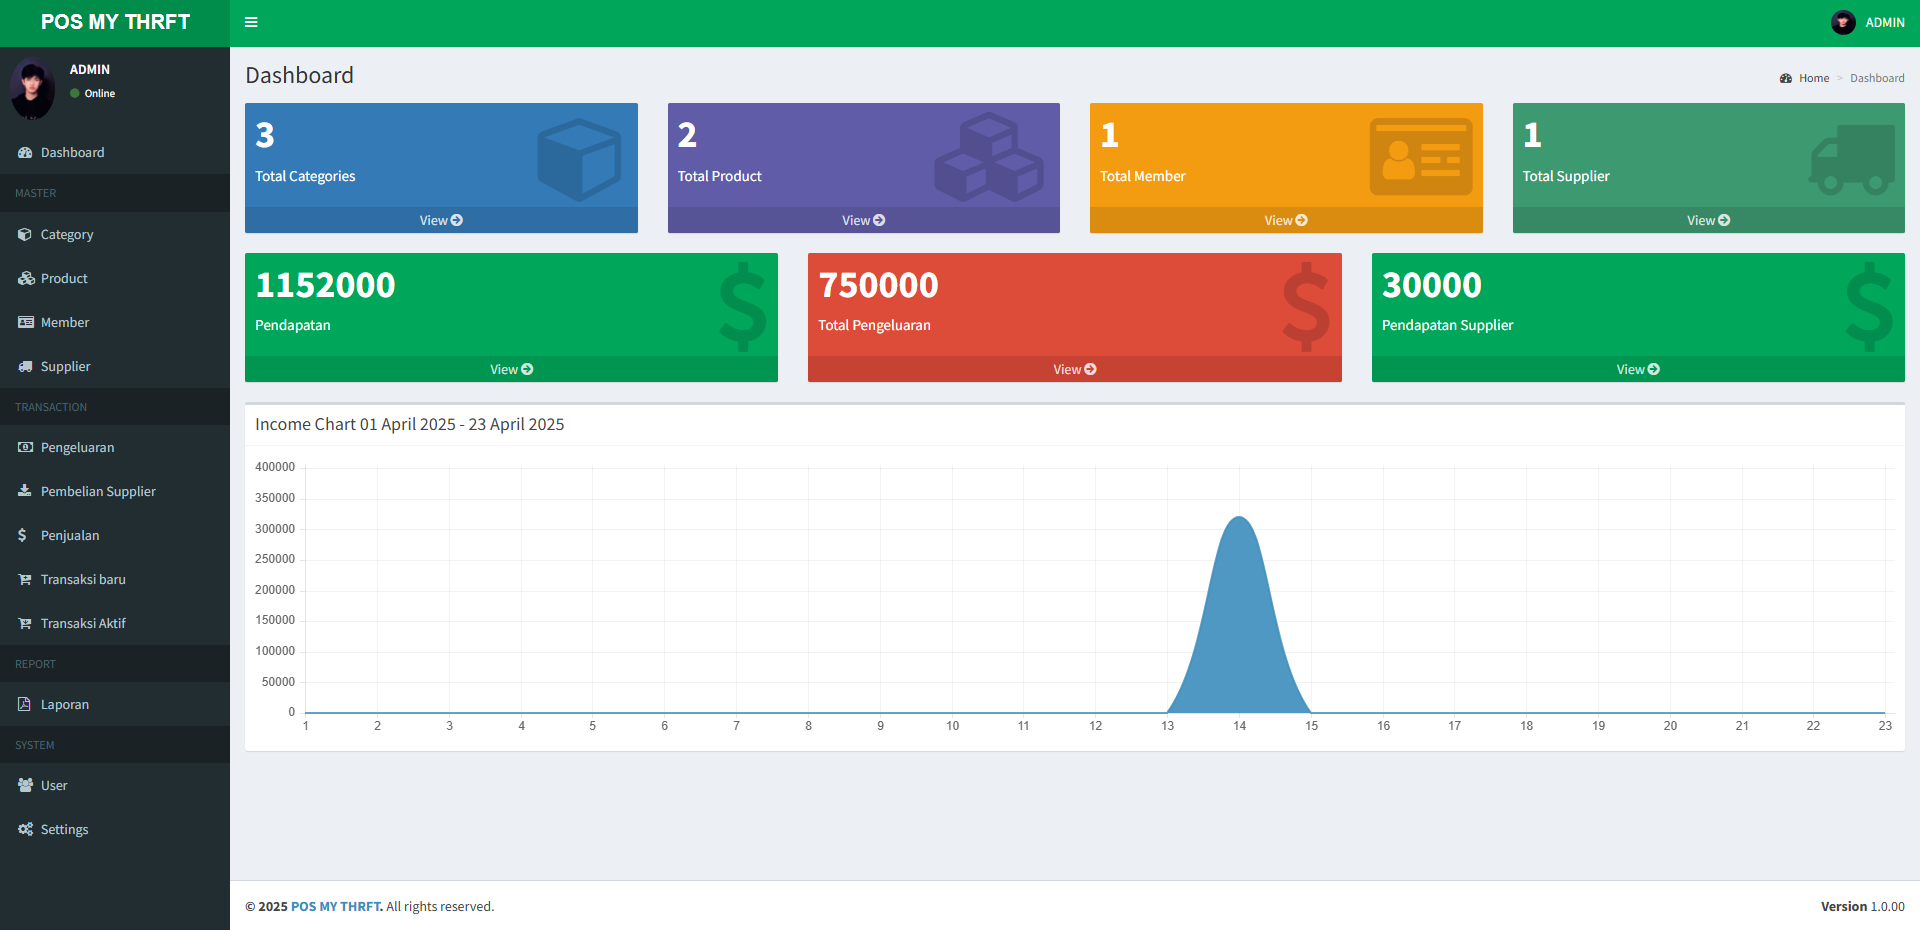Image resolution: width=1920 pixels, height=930 pixels.
Task: Go to Product page in sidebar
Action: pos(64,279)
